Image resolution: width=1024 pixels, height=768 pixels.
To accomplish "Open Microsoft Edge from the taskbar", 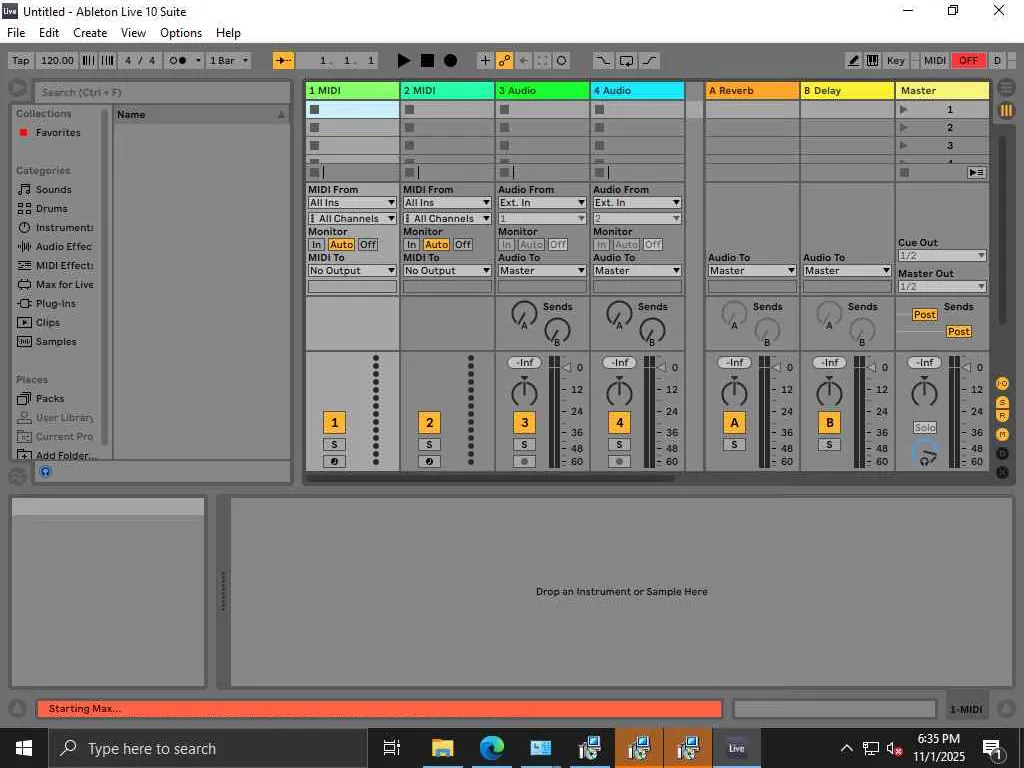I will coord(491,748).
